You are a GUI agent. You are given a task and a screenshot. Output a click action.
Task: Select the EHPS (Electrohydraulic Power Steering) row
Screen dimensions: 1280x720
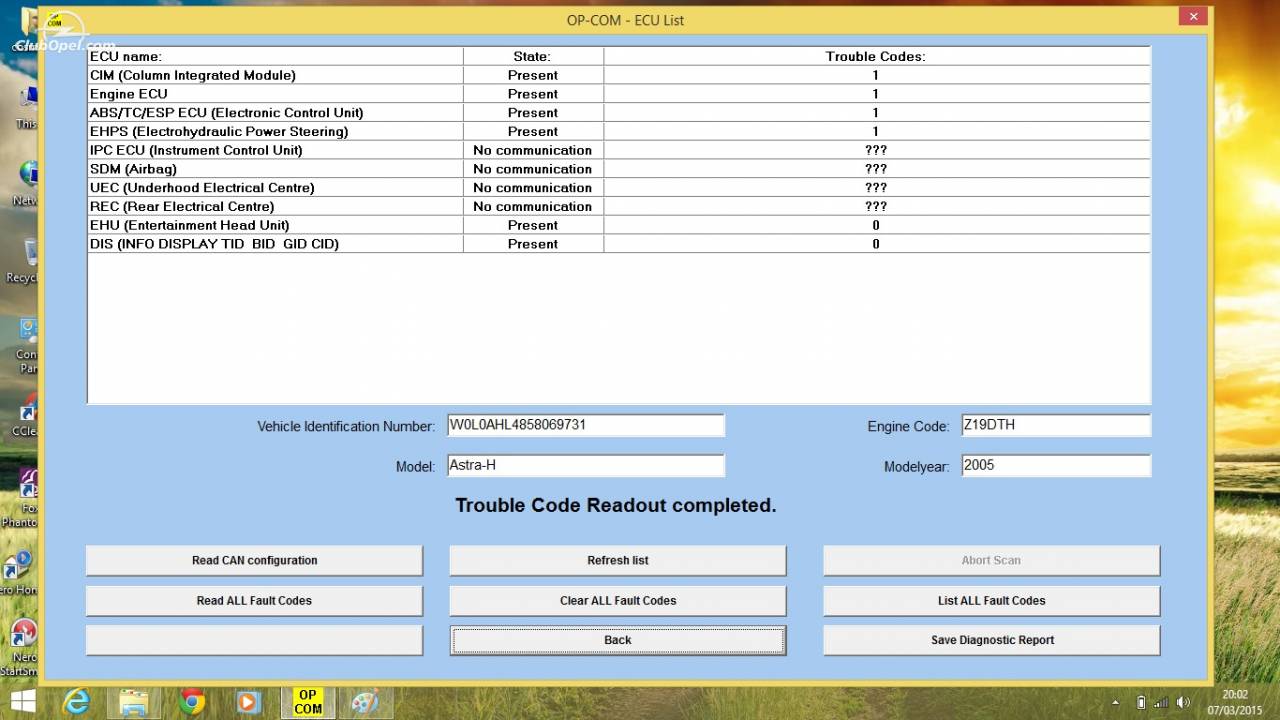pyautogui.click(x=619, y=131)
